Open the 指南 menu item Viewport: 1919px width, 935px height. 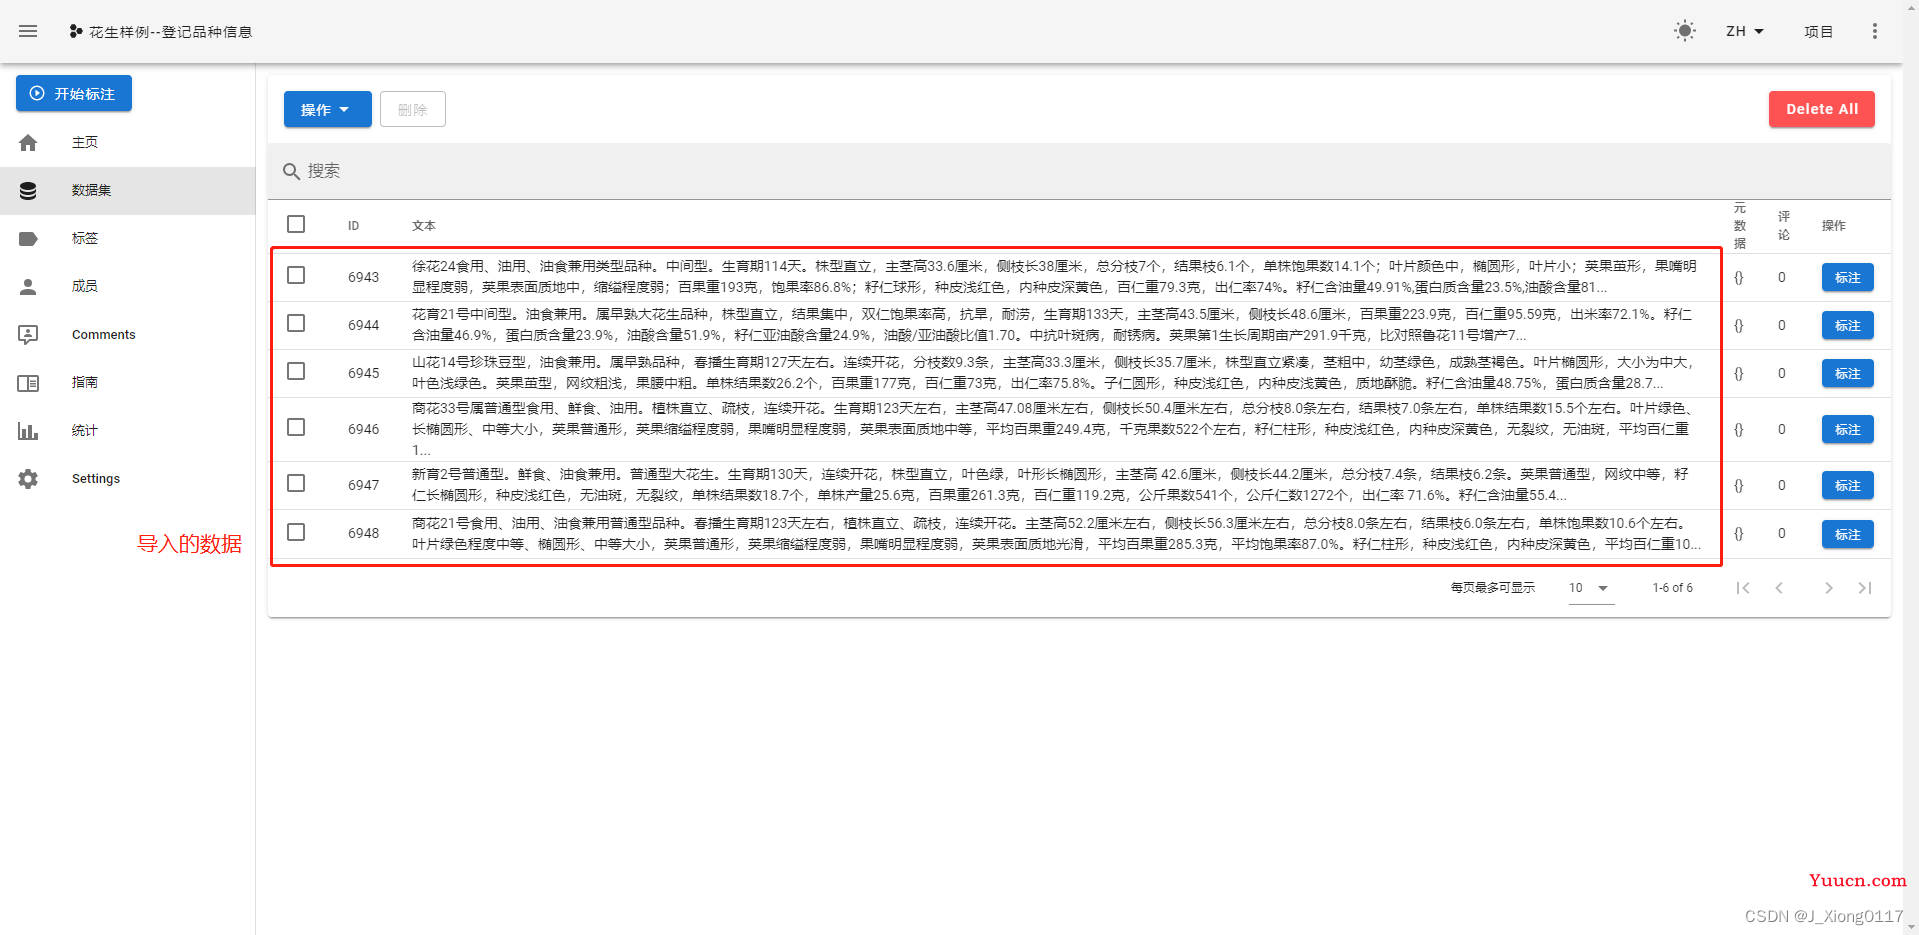[127, 382]
